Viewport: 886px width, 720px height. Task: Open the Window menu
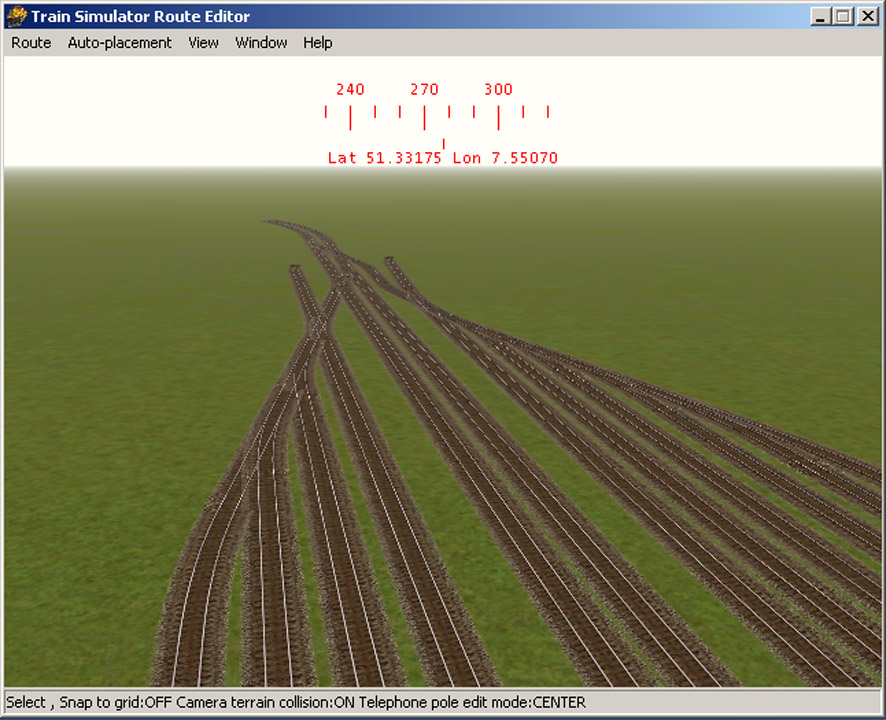tap(261, 43)
